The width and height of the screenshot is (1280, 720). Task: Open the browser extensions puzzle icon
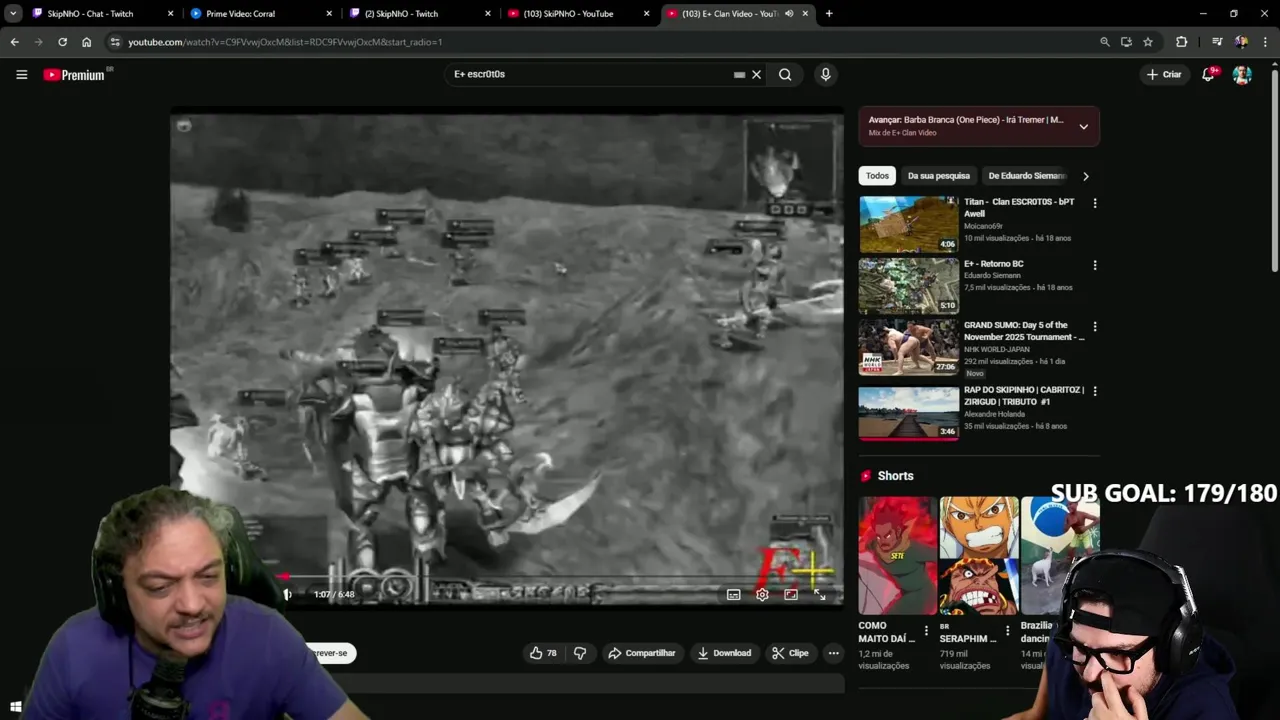point(1182,42)
